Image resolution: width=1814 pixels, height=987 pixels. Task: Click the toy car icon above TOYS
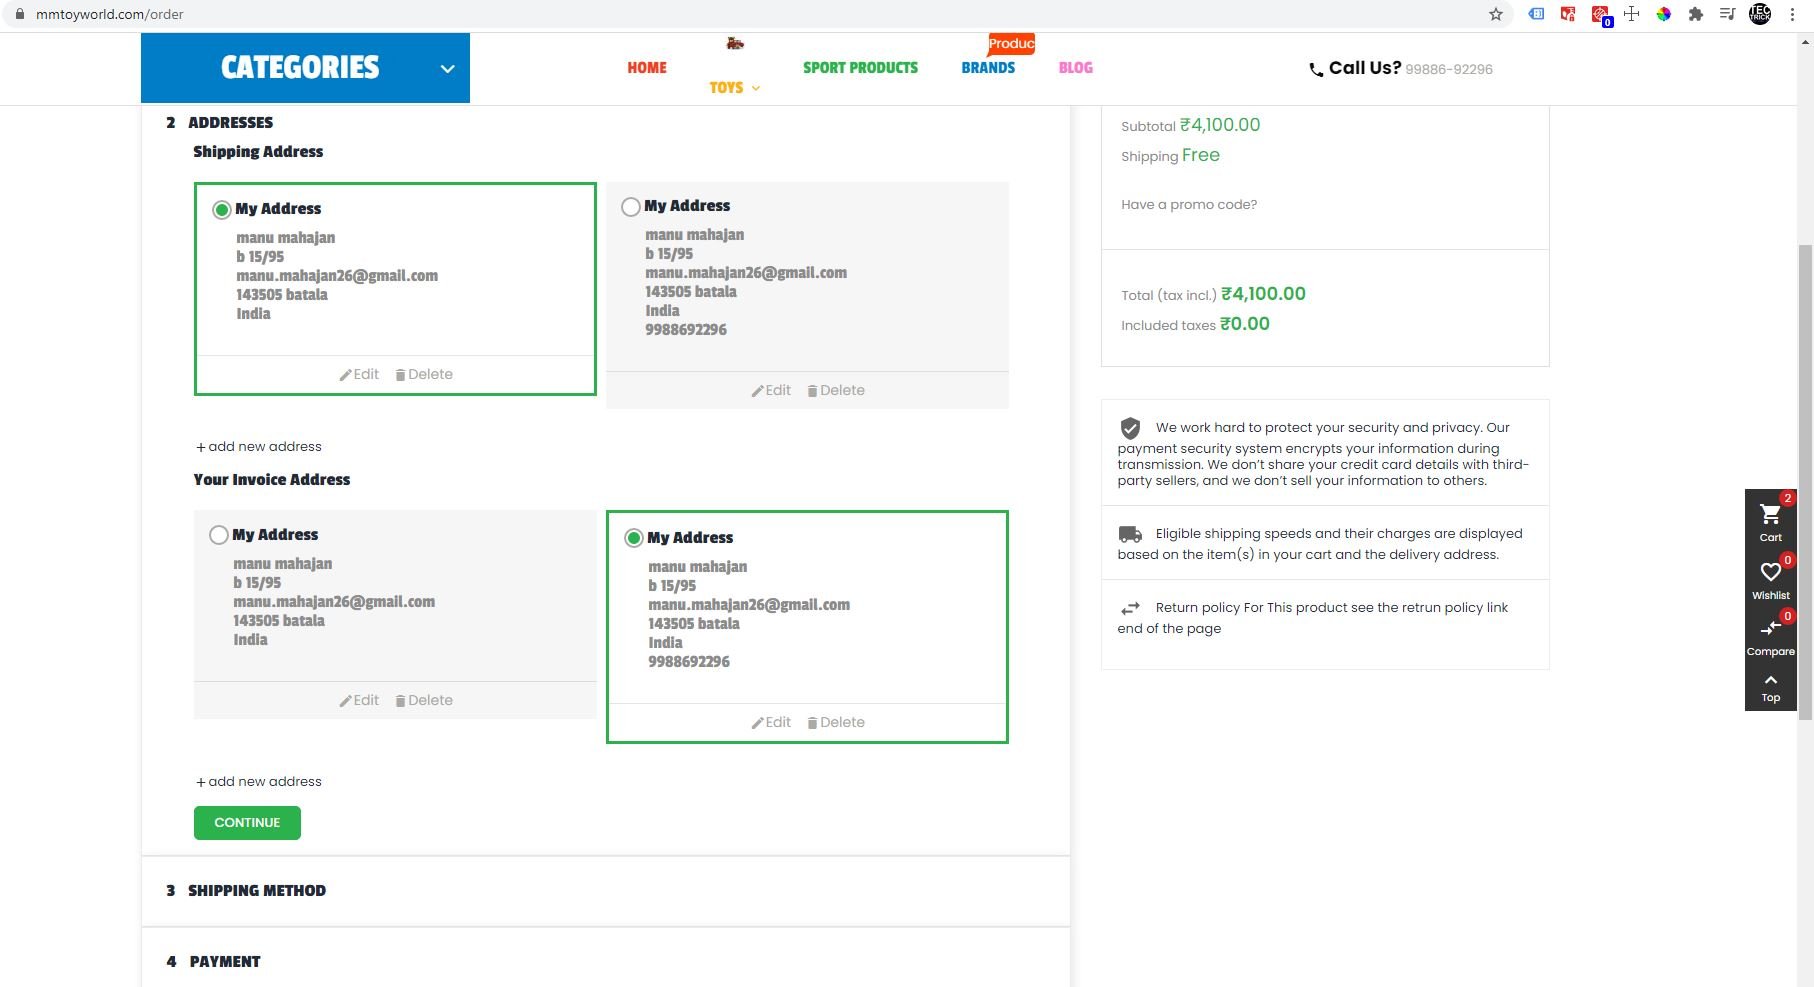coord(735,43)
